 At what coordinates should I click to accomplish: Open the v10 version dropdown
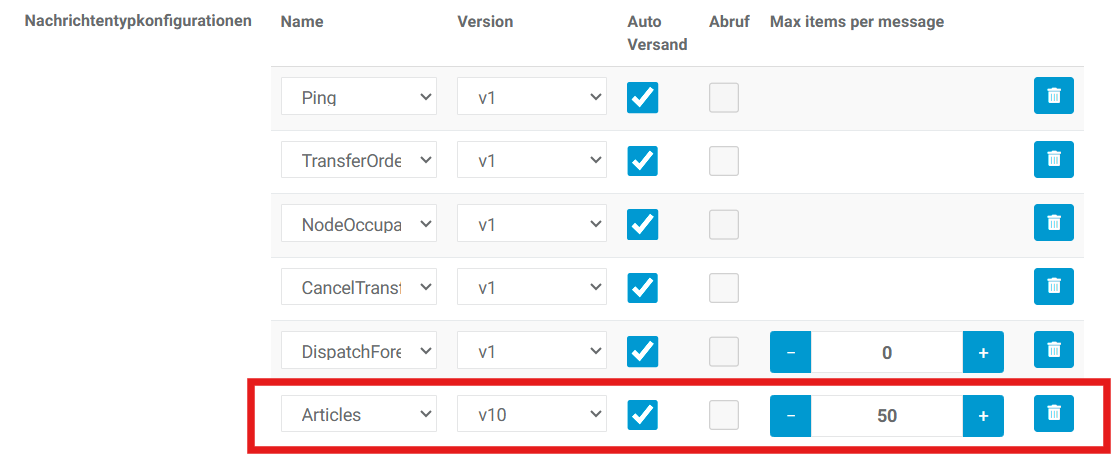532,415
